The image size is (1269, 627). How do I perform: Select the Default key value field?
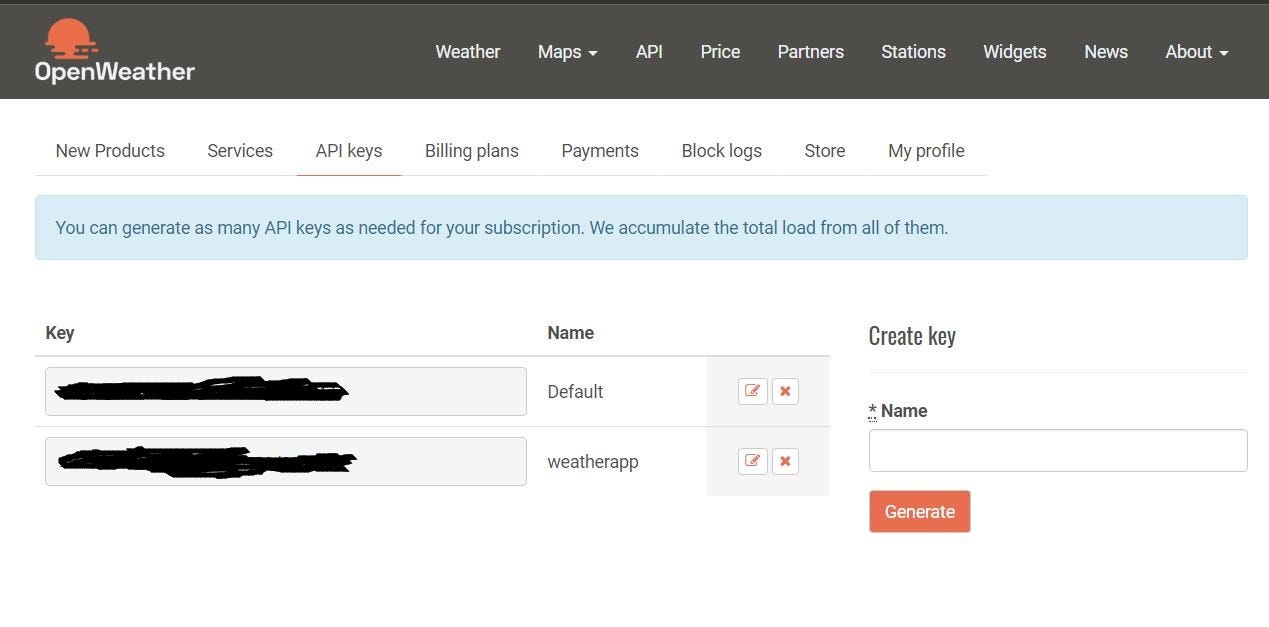[x=285, y=391]
